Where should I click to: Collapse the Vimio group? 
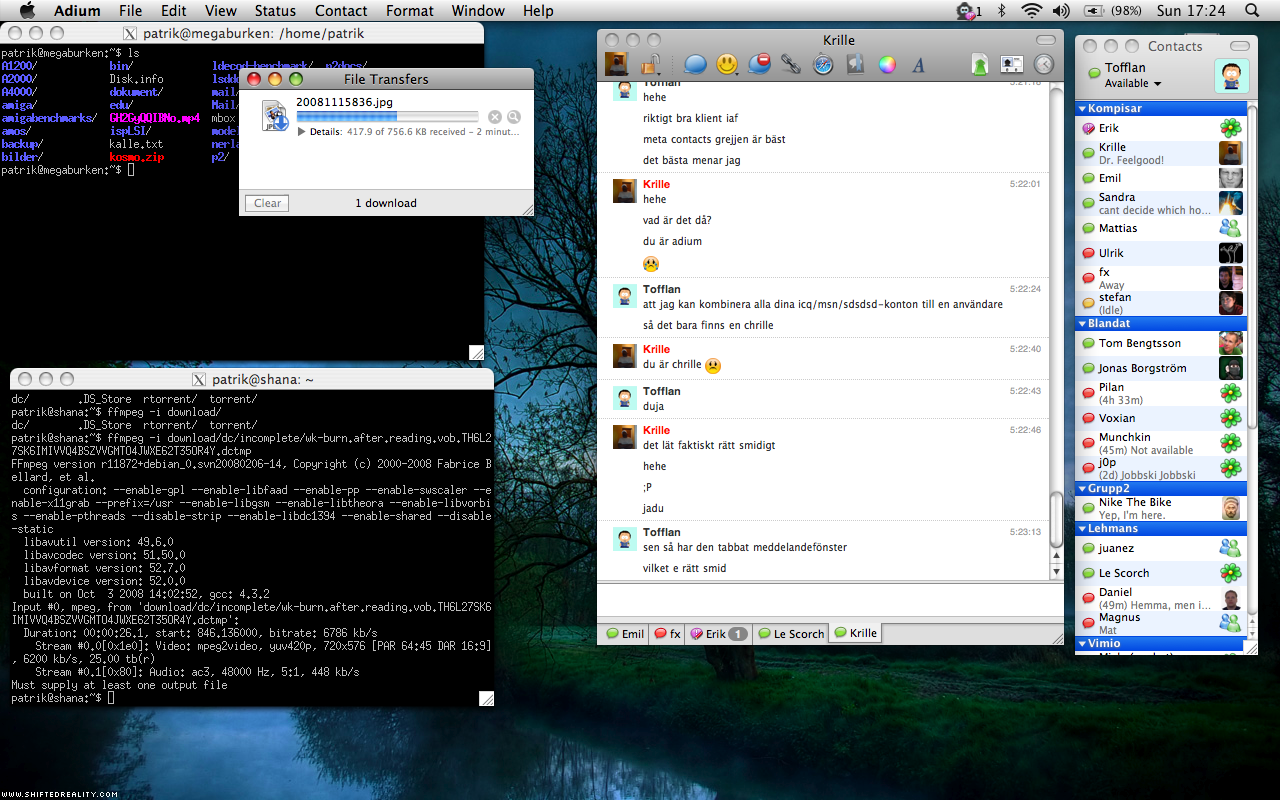tap(1082, 643)
